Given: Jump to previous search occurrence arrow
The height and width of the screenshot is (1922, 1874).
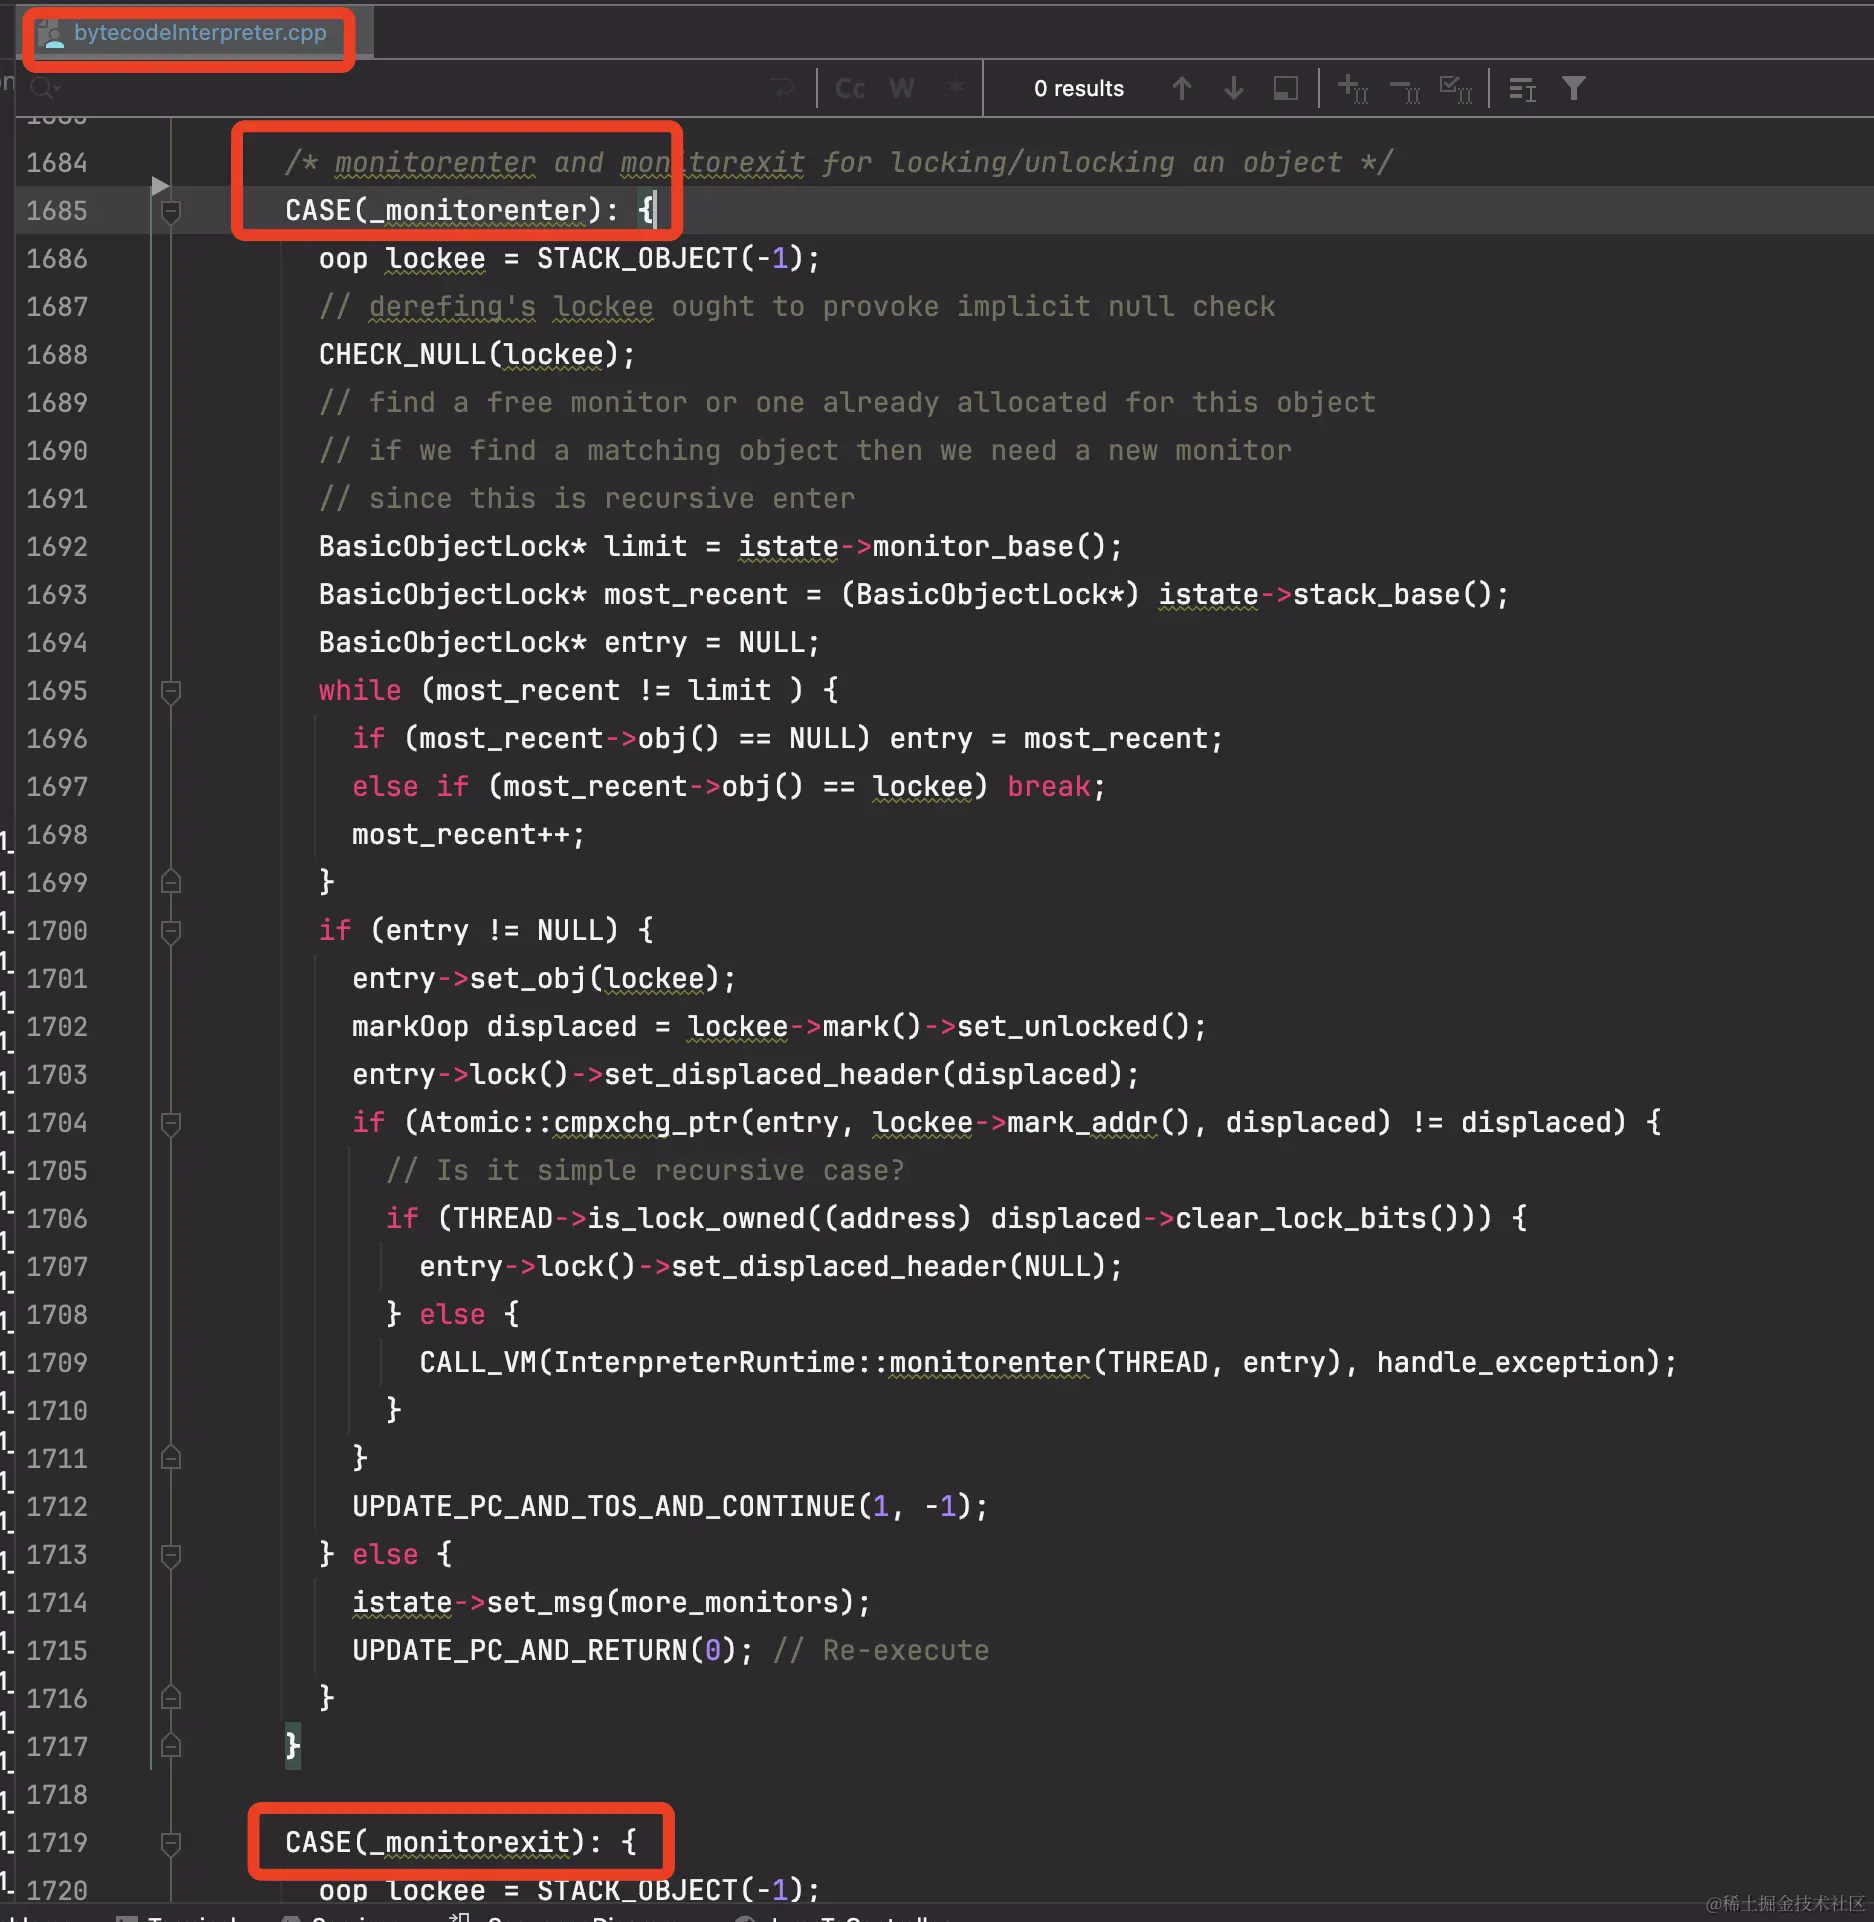Looking at the screenshot, I should pos(1181,89).
